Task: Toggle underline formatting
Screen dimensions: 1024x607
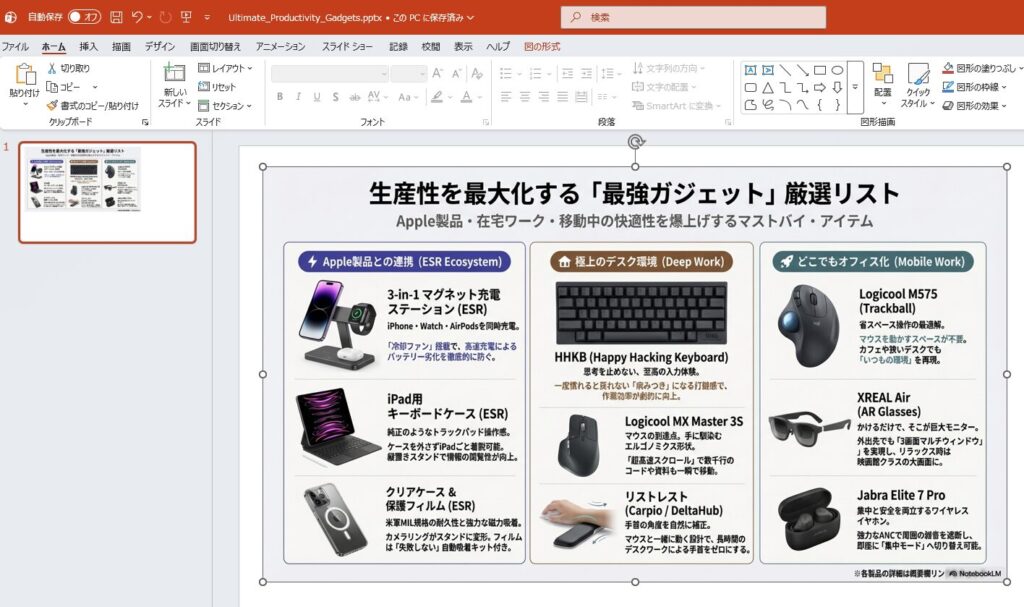Action: coord(317,95)
